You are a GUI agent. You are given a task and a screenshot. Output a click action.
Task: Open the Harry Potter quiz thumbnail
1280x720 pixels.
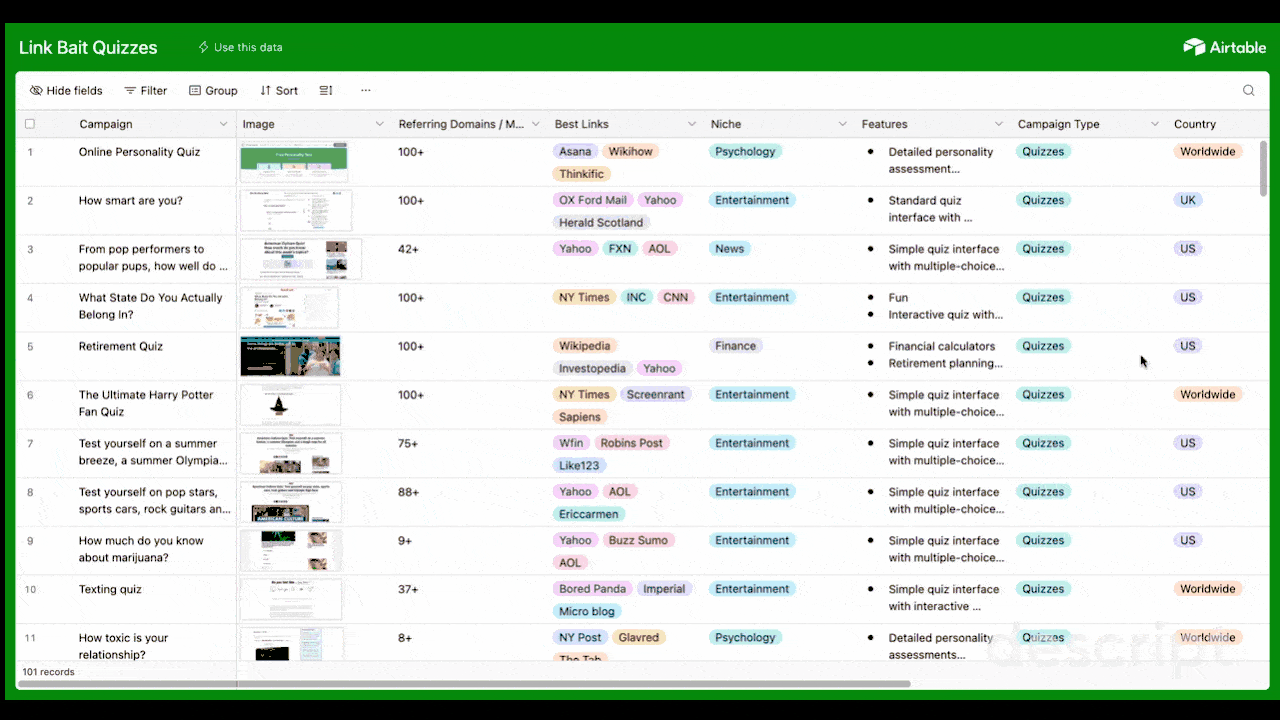click(290, 405)
